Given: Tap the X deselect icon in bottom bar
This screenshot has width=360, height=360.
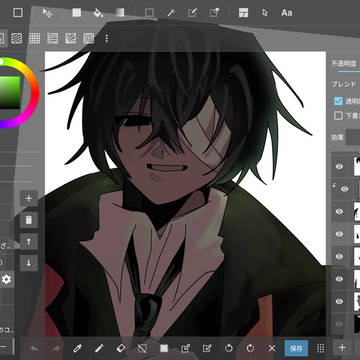Looking at the screenshot, I should [272, 348].
